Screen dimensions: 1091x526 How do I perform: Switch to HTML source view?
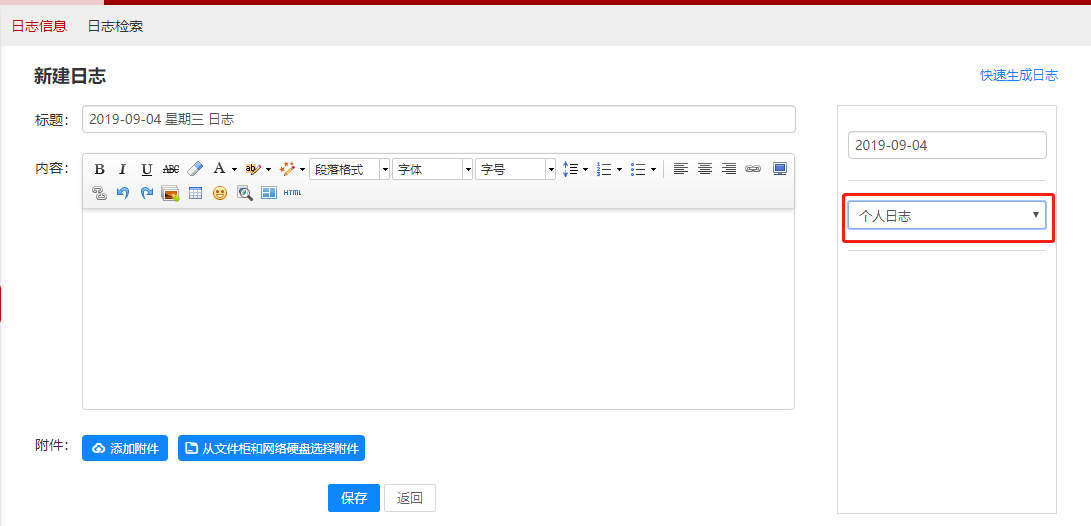point(292,193)
